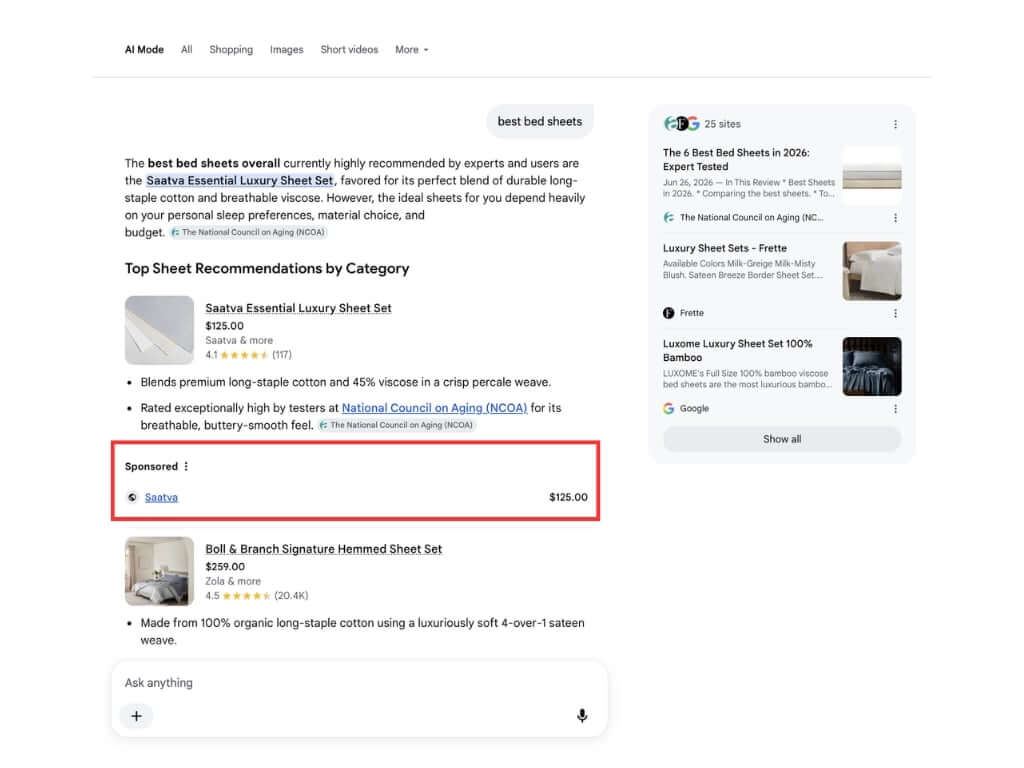Viewport: 1024px width, 768px height.
Task: Open options for the Frette source entry
Action: (895, 313)
